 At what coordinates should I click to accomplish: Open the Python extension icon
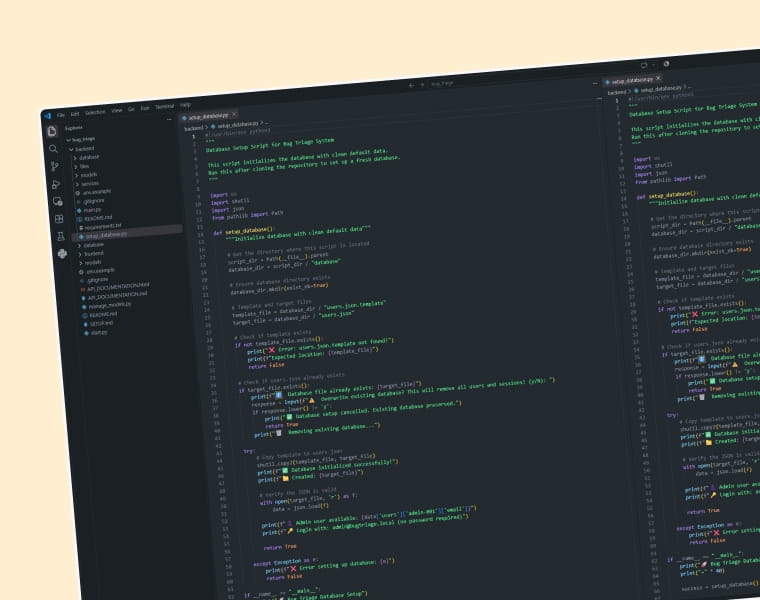click(x=62, y=253)
